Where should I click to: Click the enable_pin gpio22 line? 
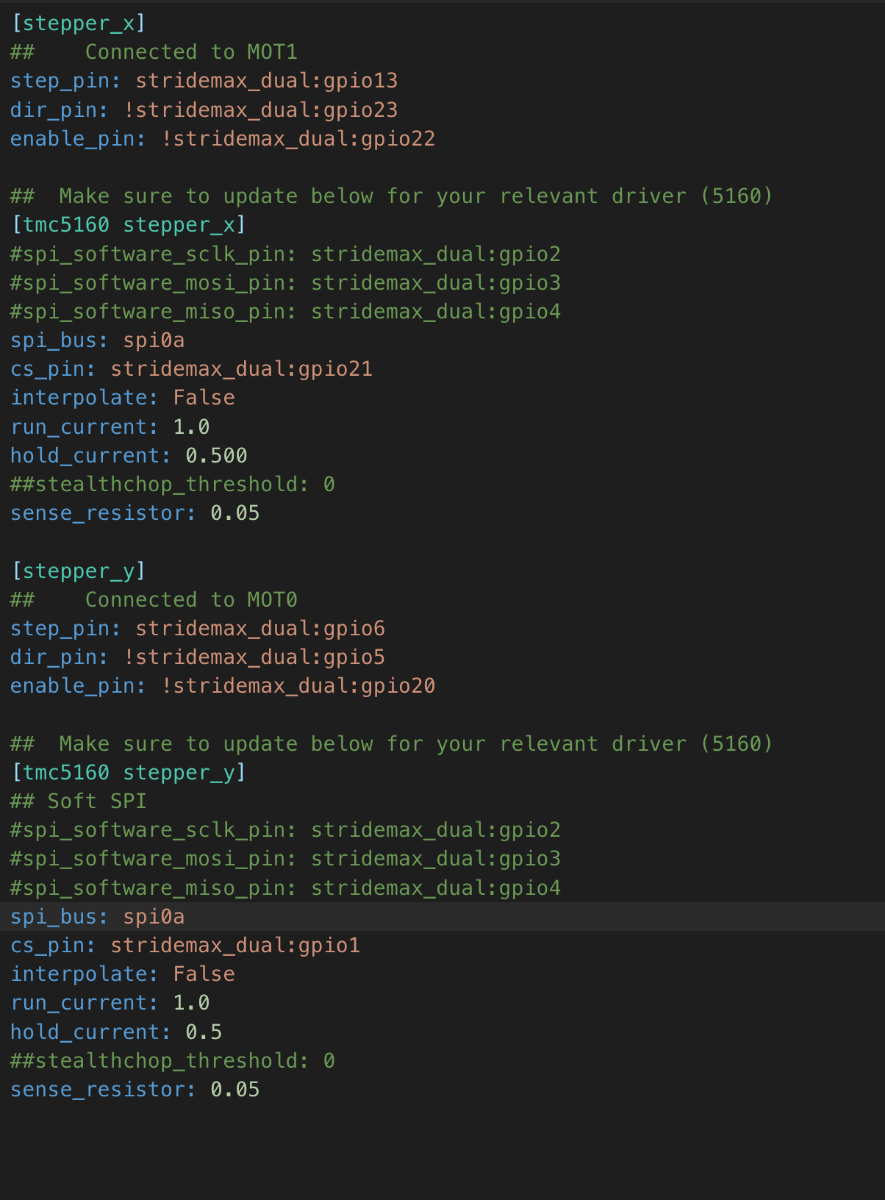point(223,139)
